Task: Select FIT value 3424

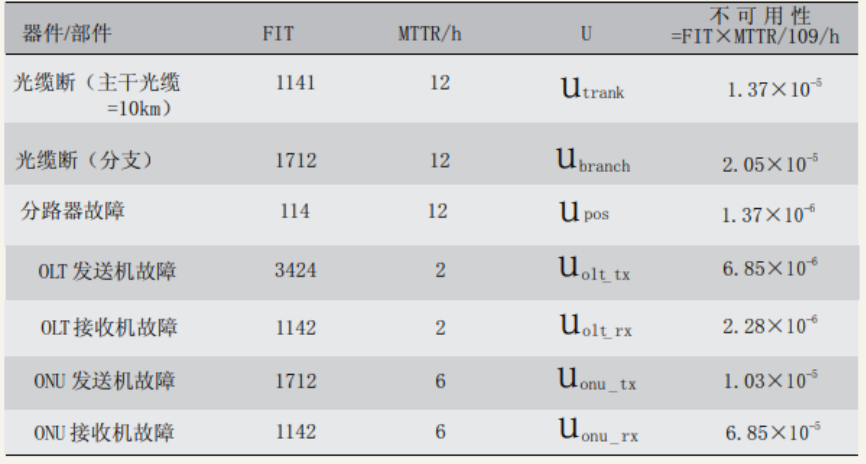Action: (x=295, y=270)
